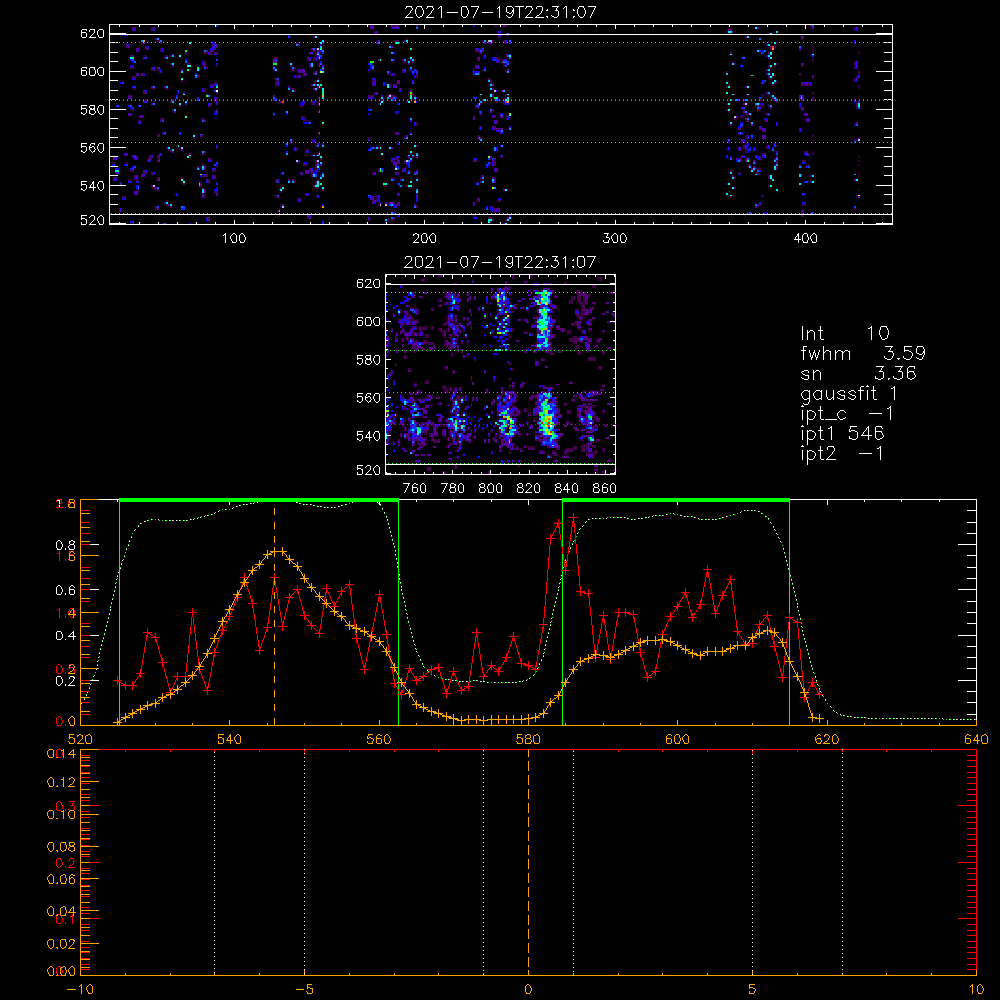The width and height of the screenshot is (1000, 1000).
Task: Click the middle spectrogram image panel
Action: pyautogui.click(x=501, y=374)
